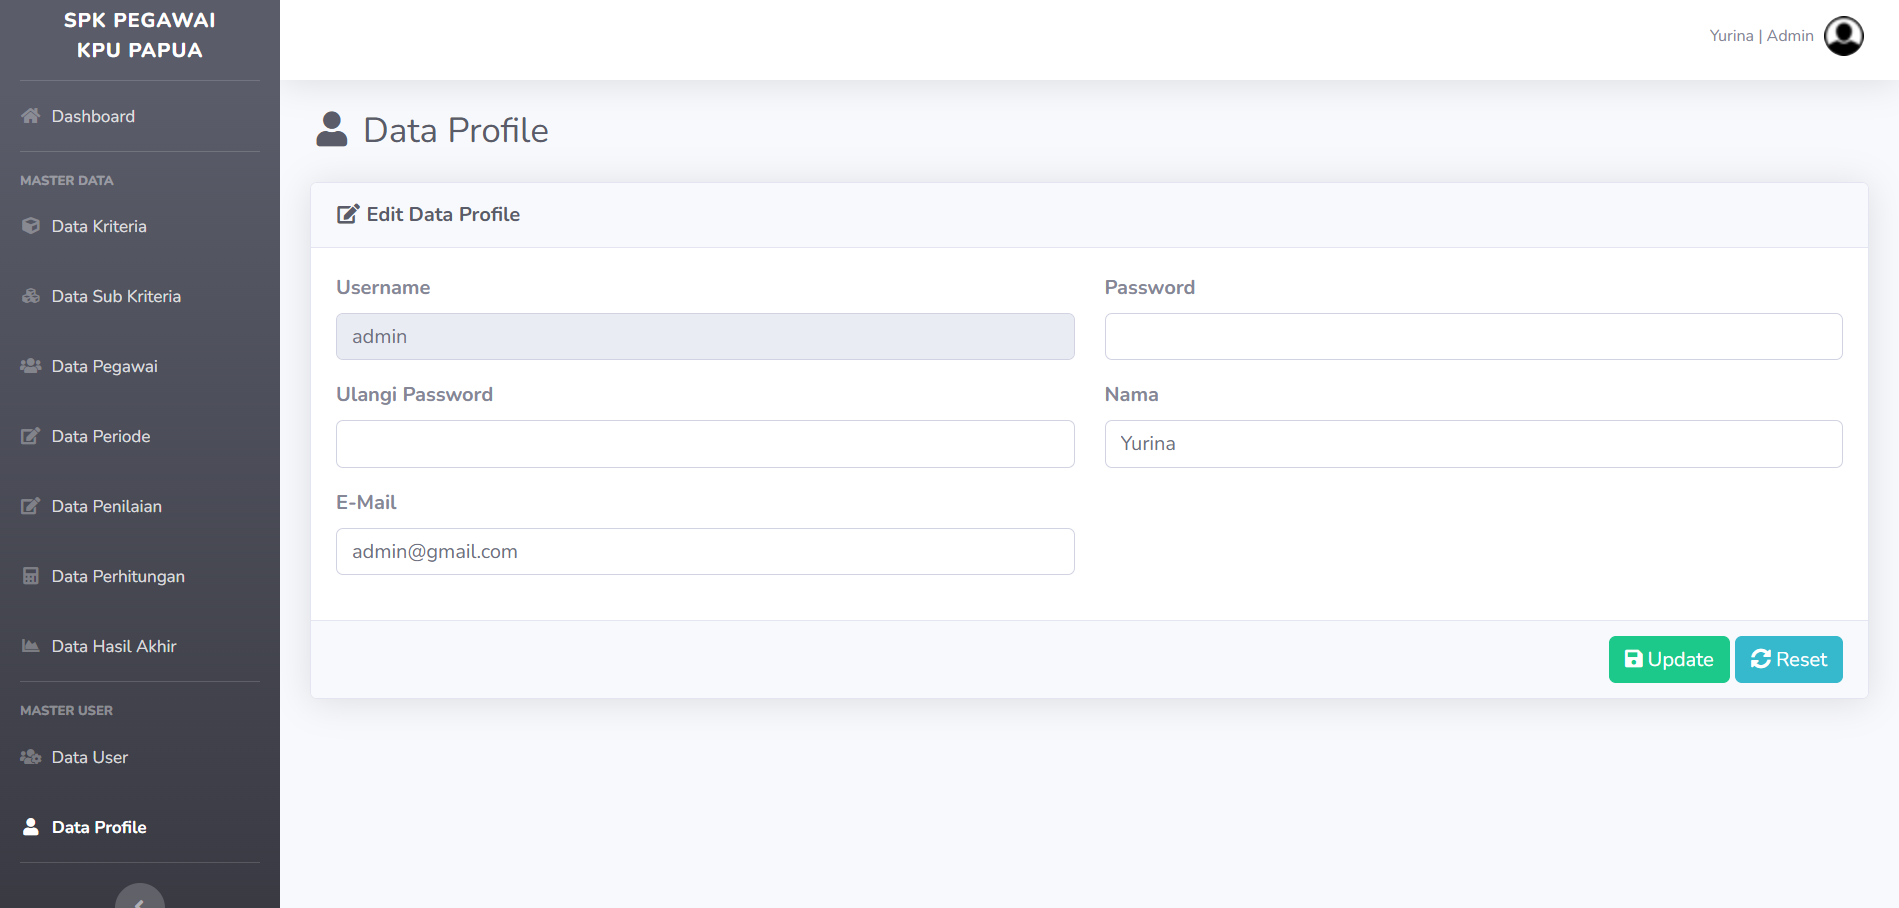Focus the Password input field
Screen dimensions: 1899x908
pyautogui.click(x=1473, y=337)
